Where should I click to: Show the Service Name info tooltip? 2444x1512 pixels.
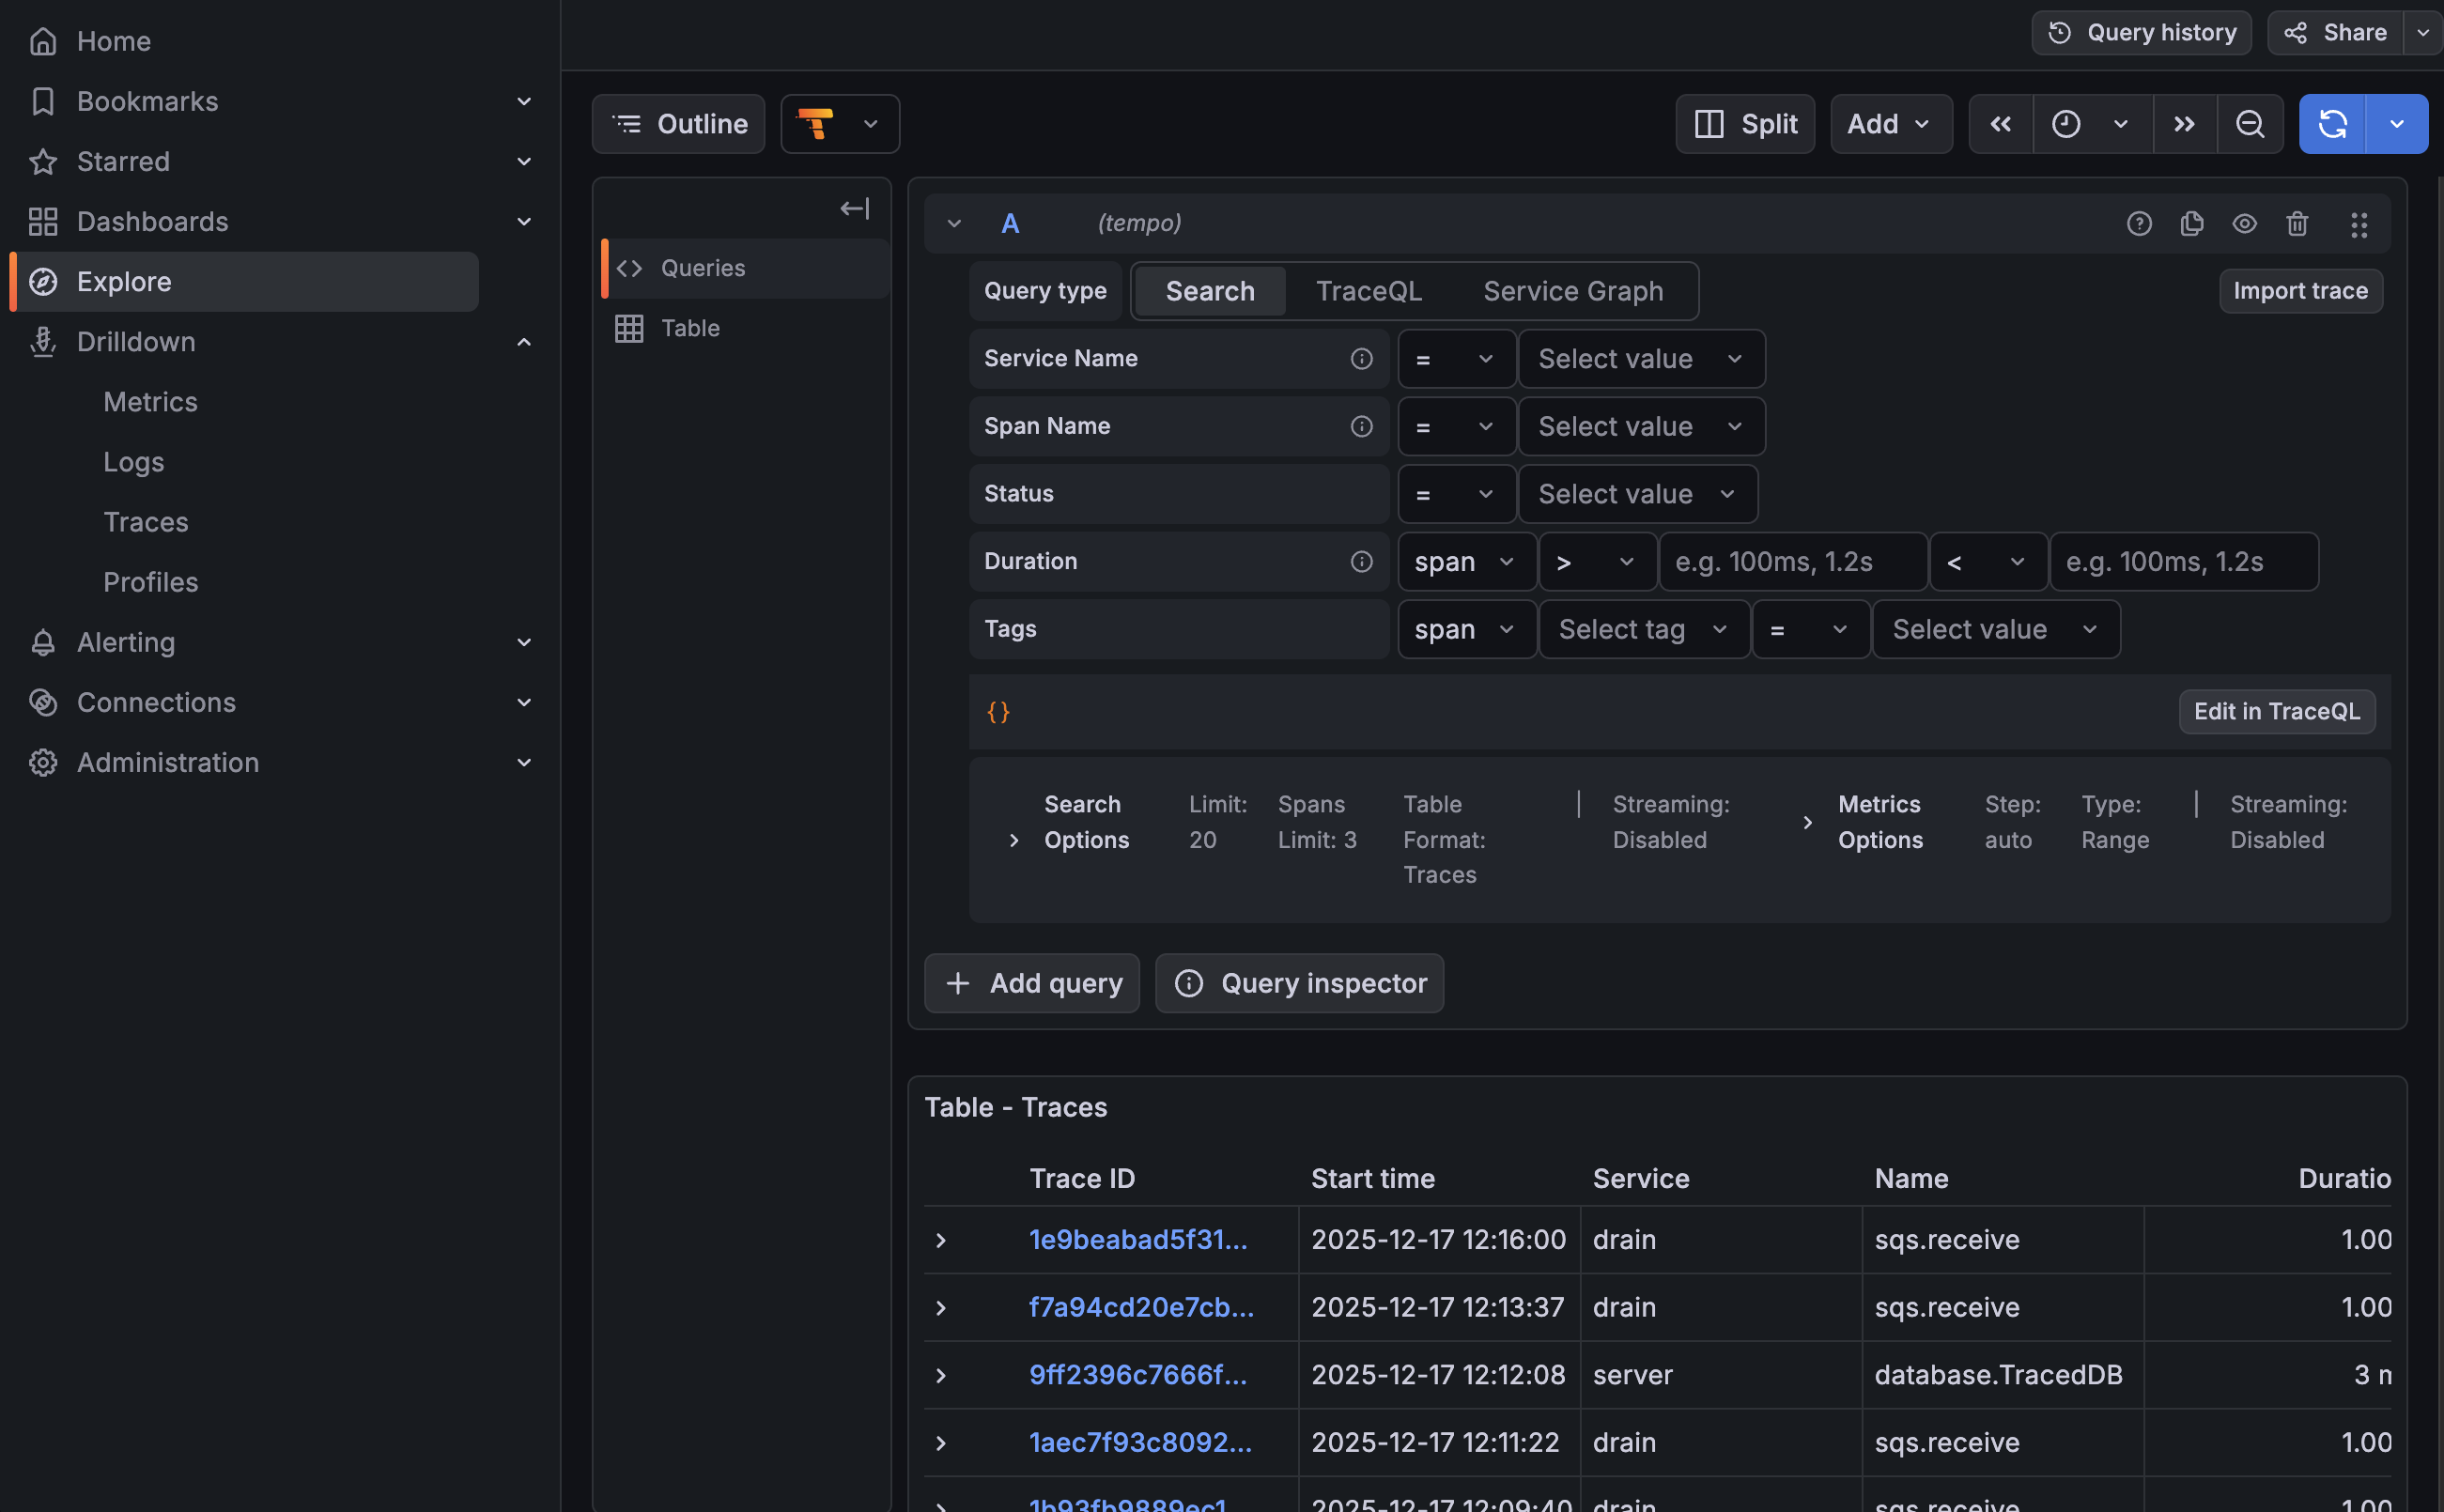pyautogui.click(x=1362, y=358)
